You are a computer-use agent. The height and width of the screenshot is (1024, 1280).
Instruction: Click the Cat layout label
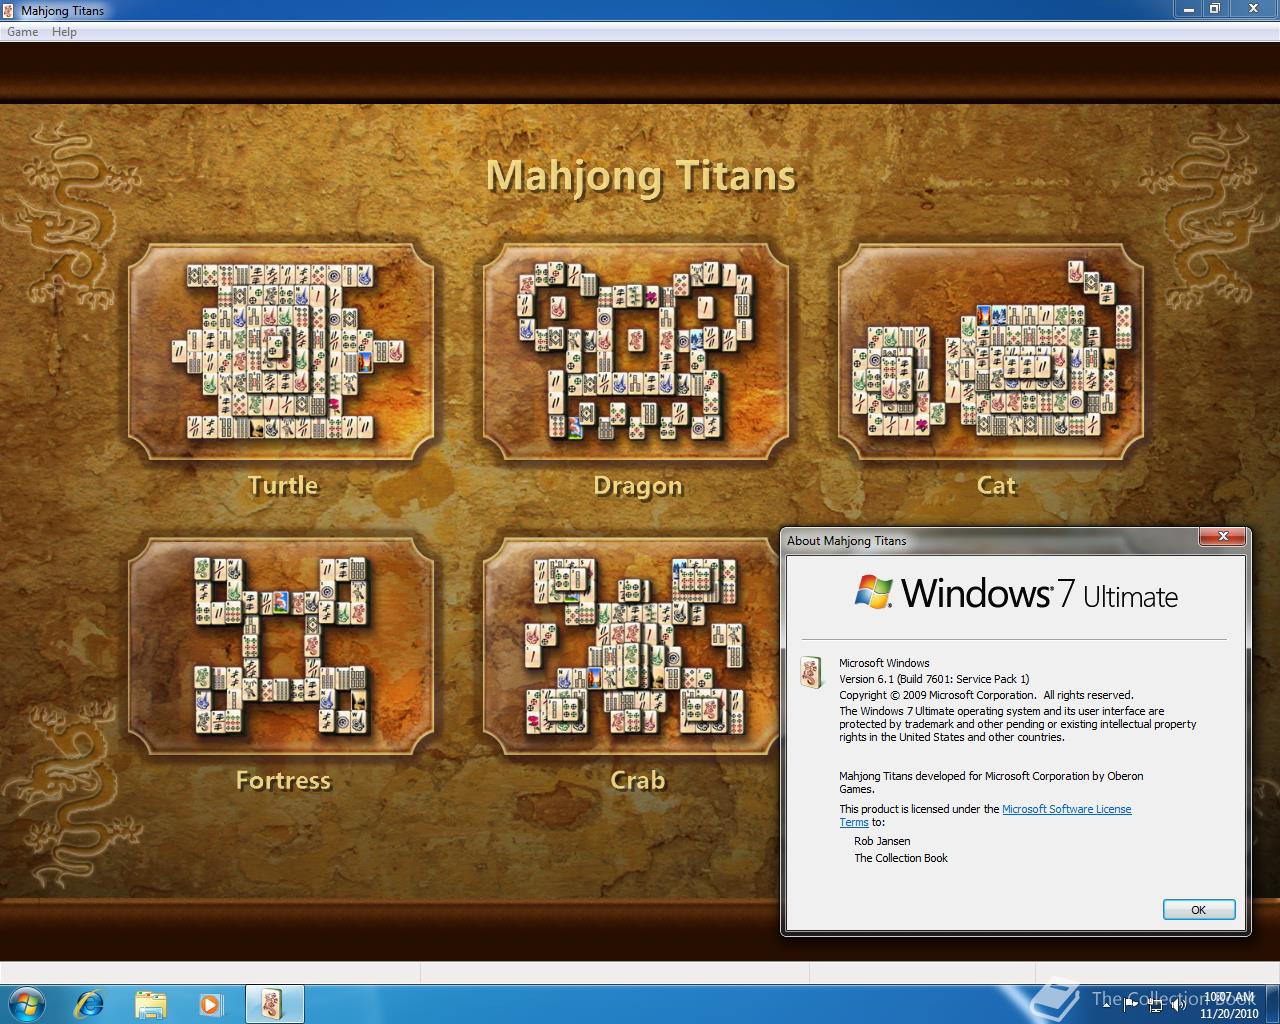tap(996, 486)
